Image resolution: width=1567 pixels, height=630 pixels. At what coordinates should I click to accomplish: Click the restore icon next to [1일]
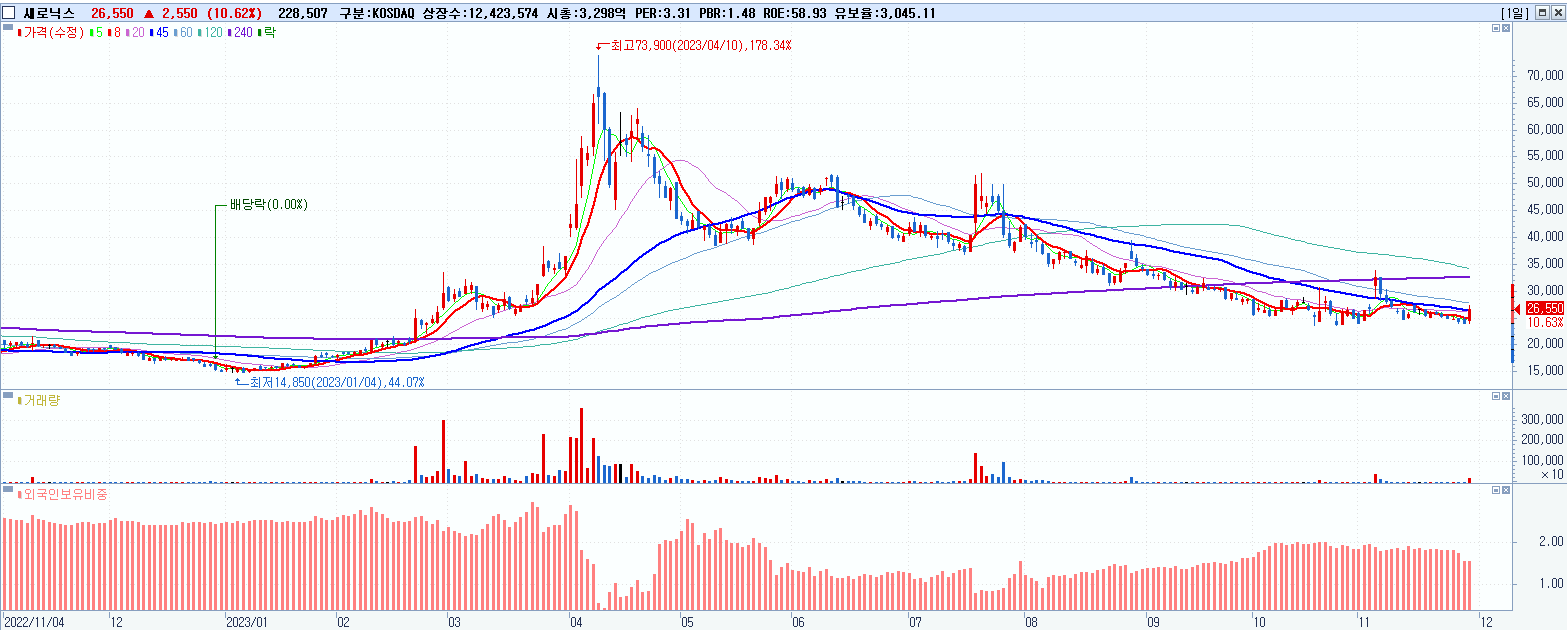pyautogui.click(x=1542, y=13)
